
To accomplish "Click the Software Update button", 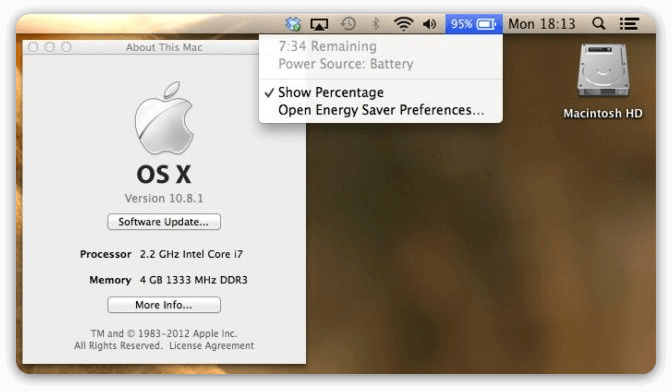I will [x=164, y=222].
